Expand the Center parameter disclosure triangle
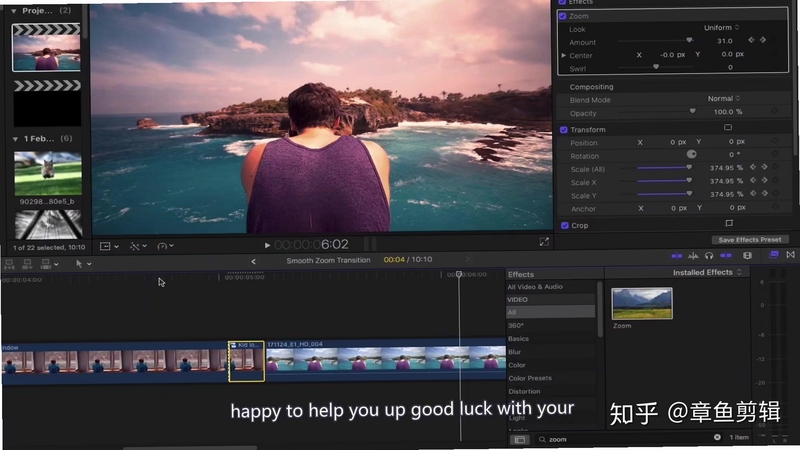This screenshot has height=450, width=800. click(x=564, y=55)
